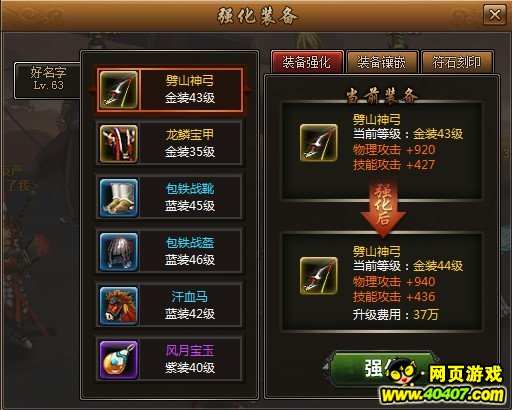Image resolution: width=512 pixels, height=410 pixels.
Task: Select the 包铁战盔 蓝装46级 list entry
Action: pos(169,252)
